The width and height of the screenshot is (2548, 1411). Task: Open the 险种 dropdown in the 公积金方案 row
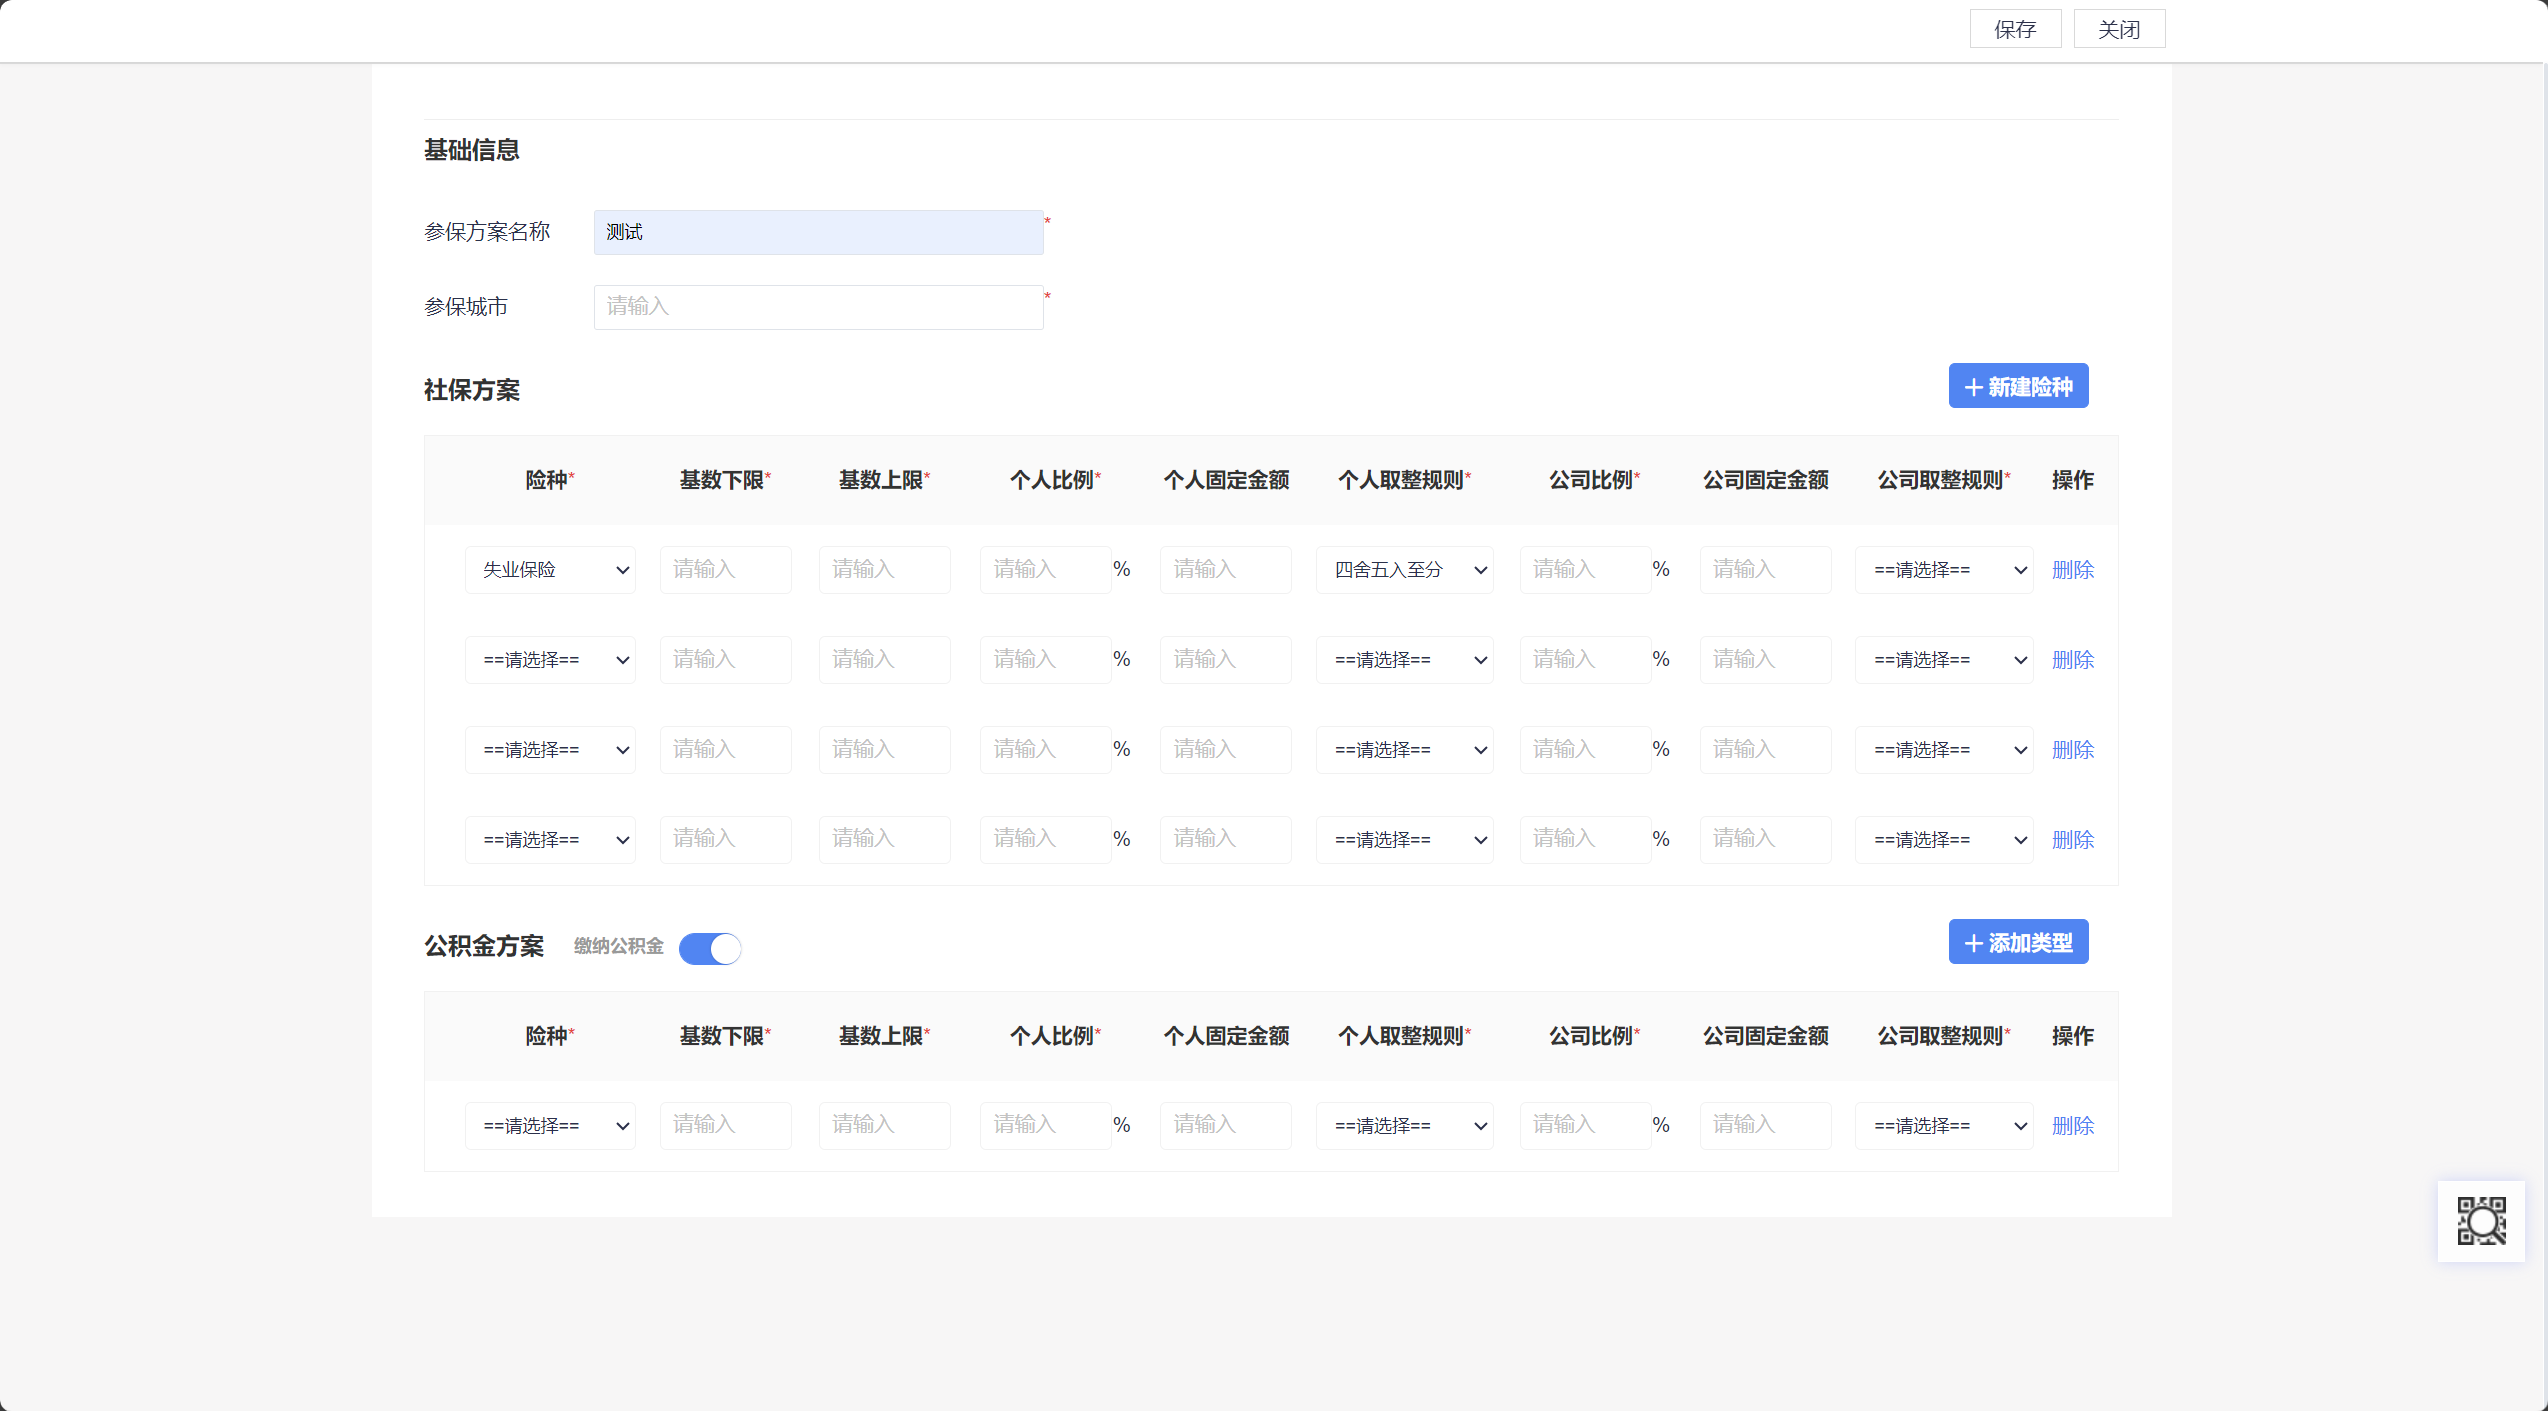pos(550,1126)
